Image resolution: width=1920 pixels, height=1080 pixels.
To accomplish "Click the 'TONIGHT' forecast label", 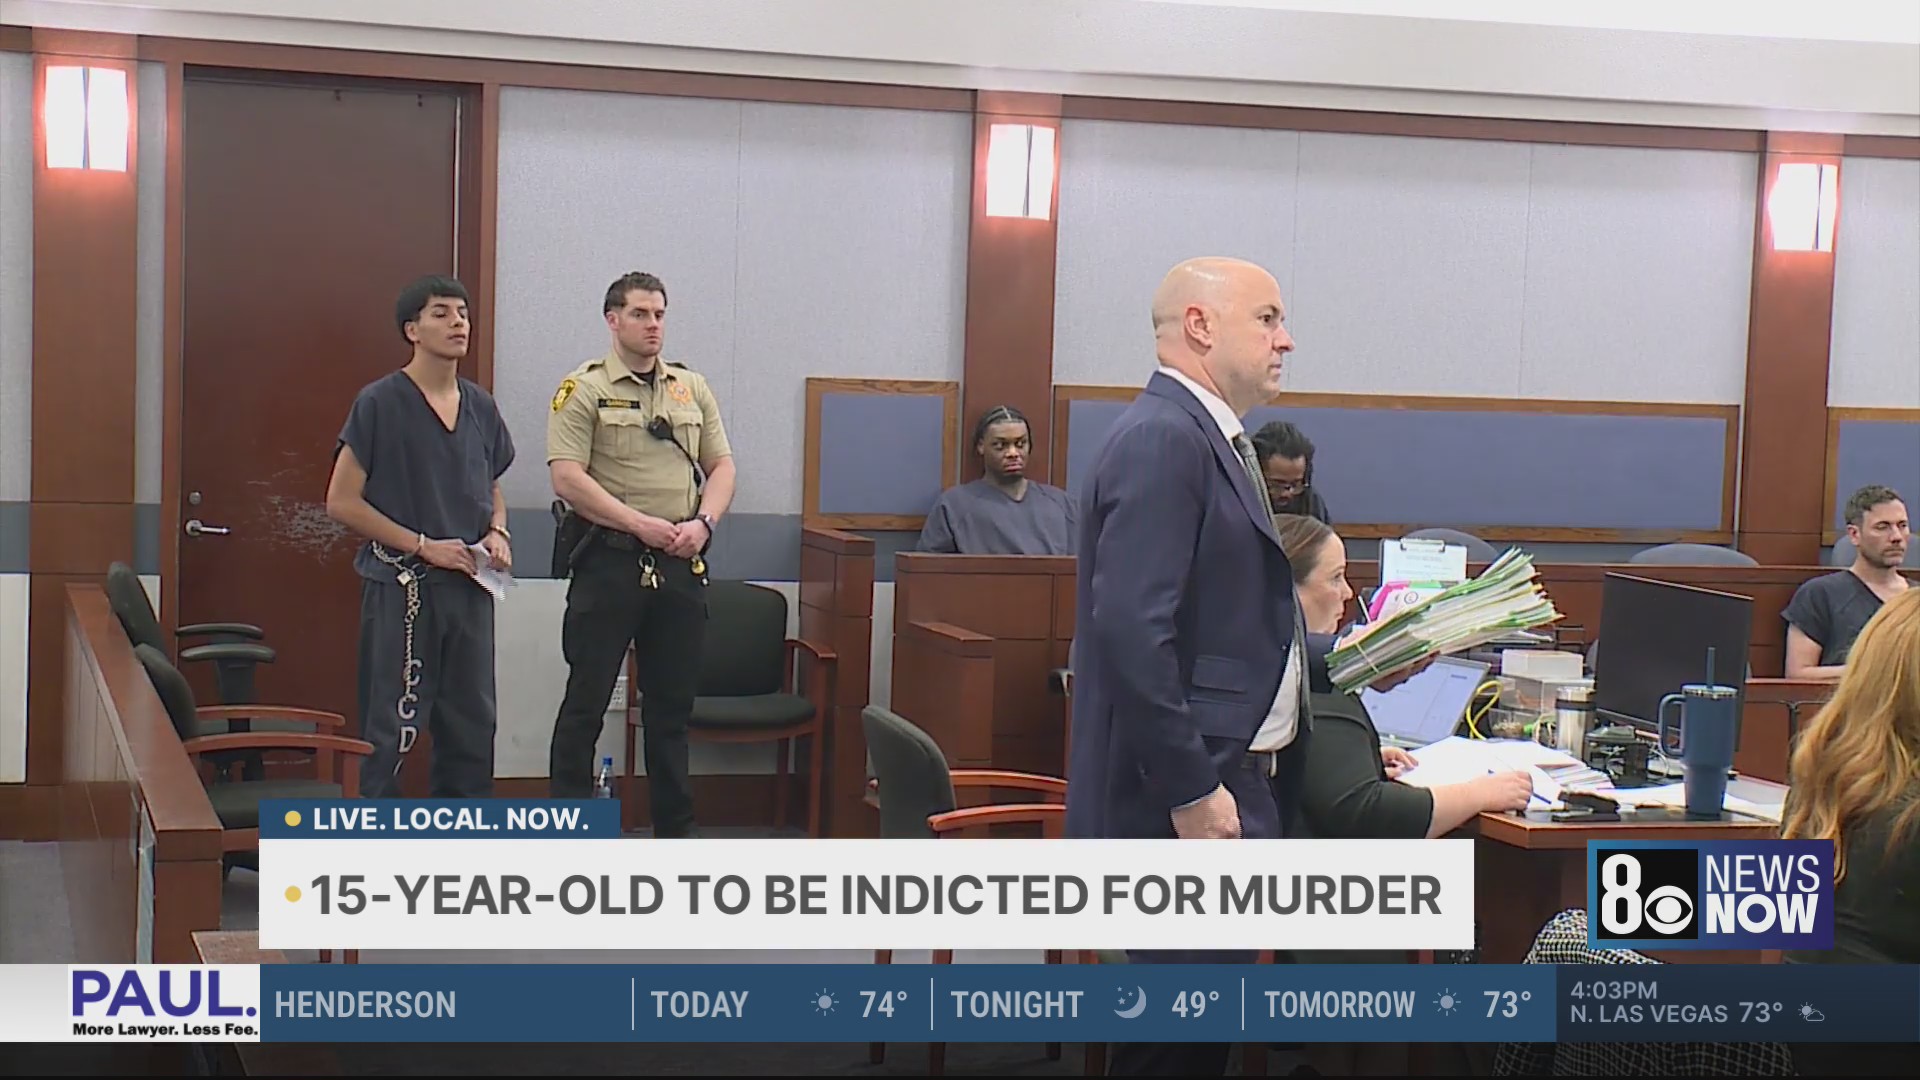I will point(1016,1004).
